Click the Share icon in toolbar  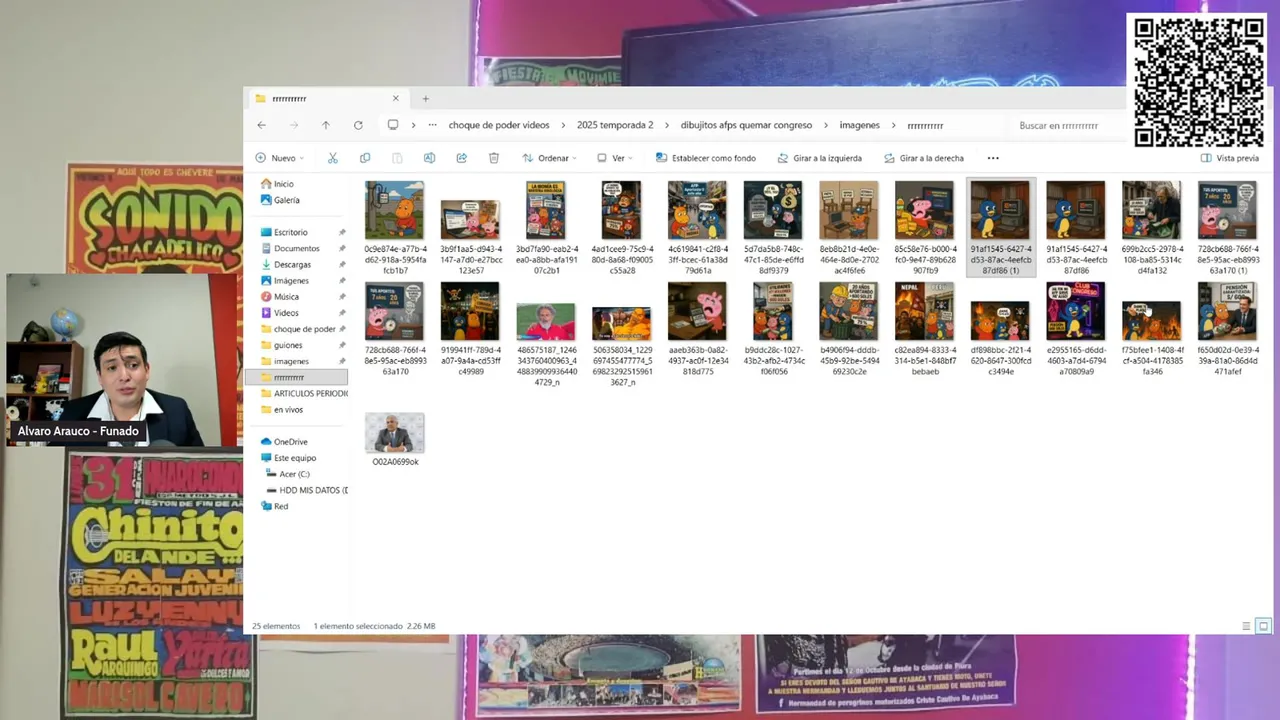(461, 158)
